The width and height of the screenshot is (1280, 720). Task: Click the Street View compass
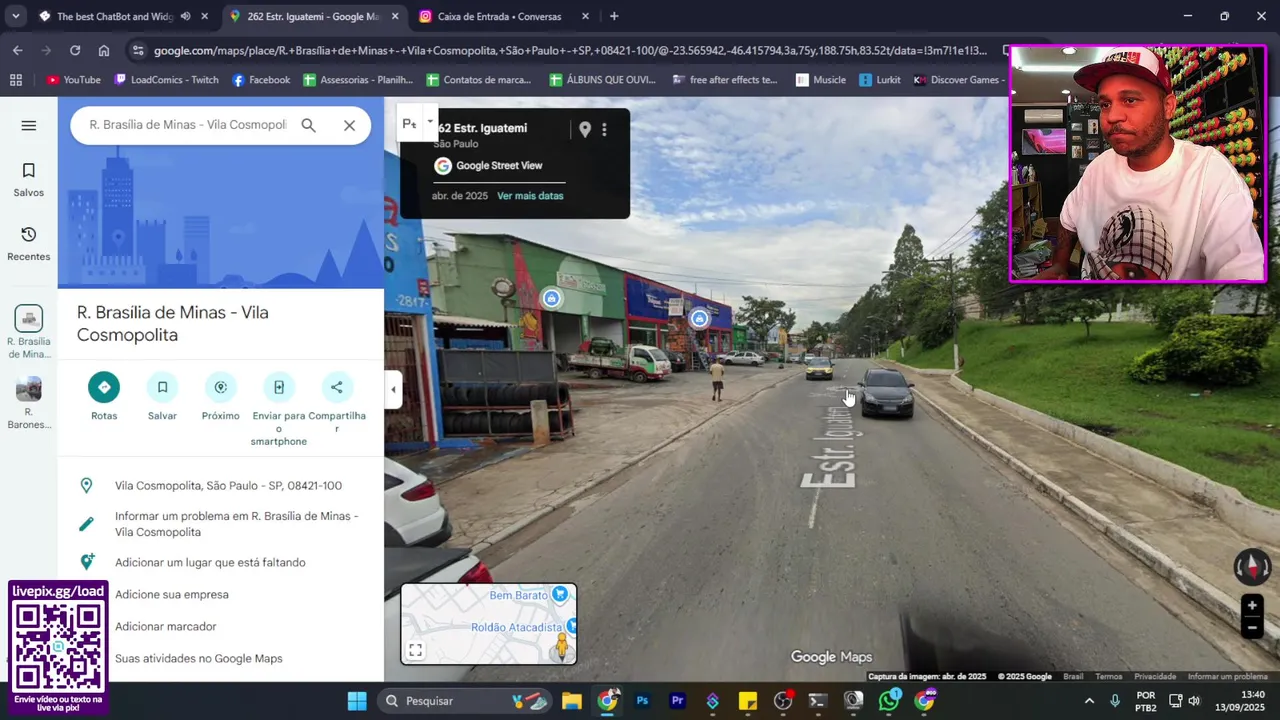(1251, 567)
